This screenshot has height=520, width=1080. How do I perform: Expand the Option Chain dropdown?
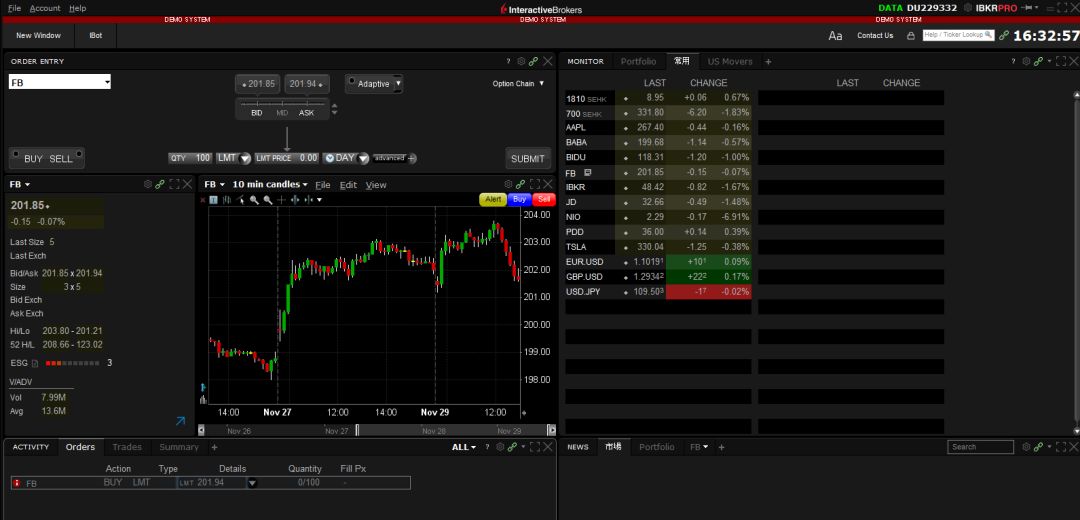pyautogui.click(x=519, y=84)
